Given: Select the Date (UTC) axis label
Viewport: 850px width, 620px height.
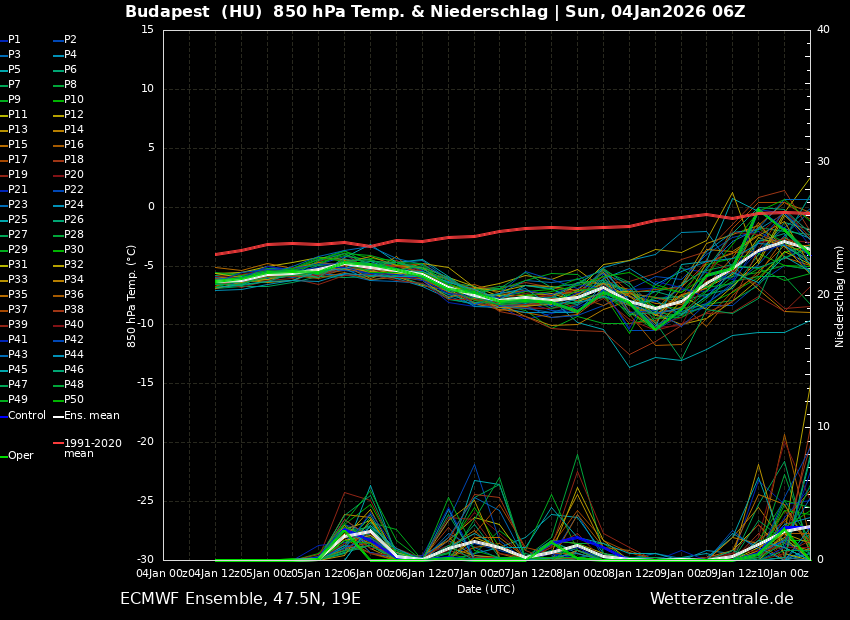Looking at the screenshot, I should coord(486,590).
